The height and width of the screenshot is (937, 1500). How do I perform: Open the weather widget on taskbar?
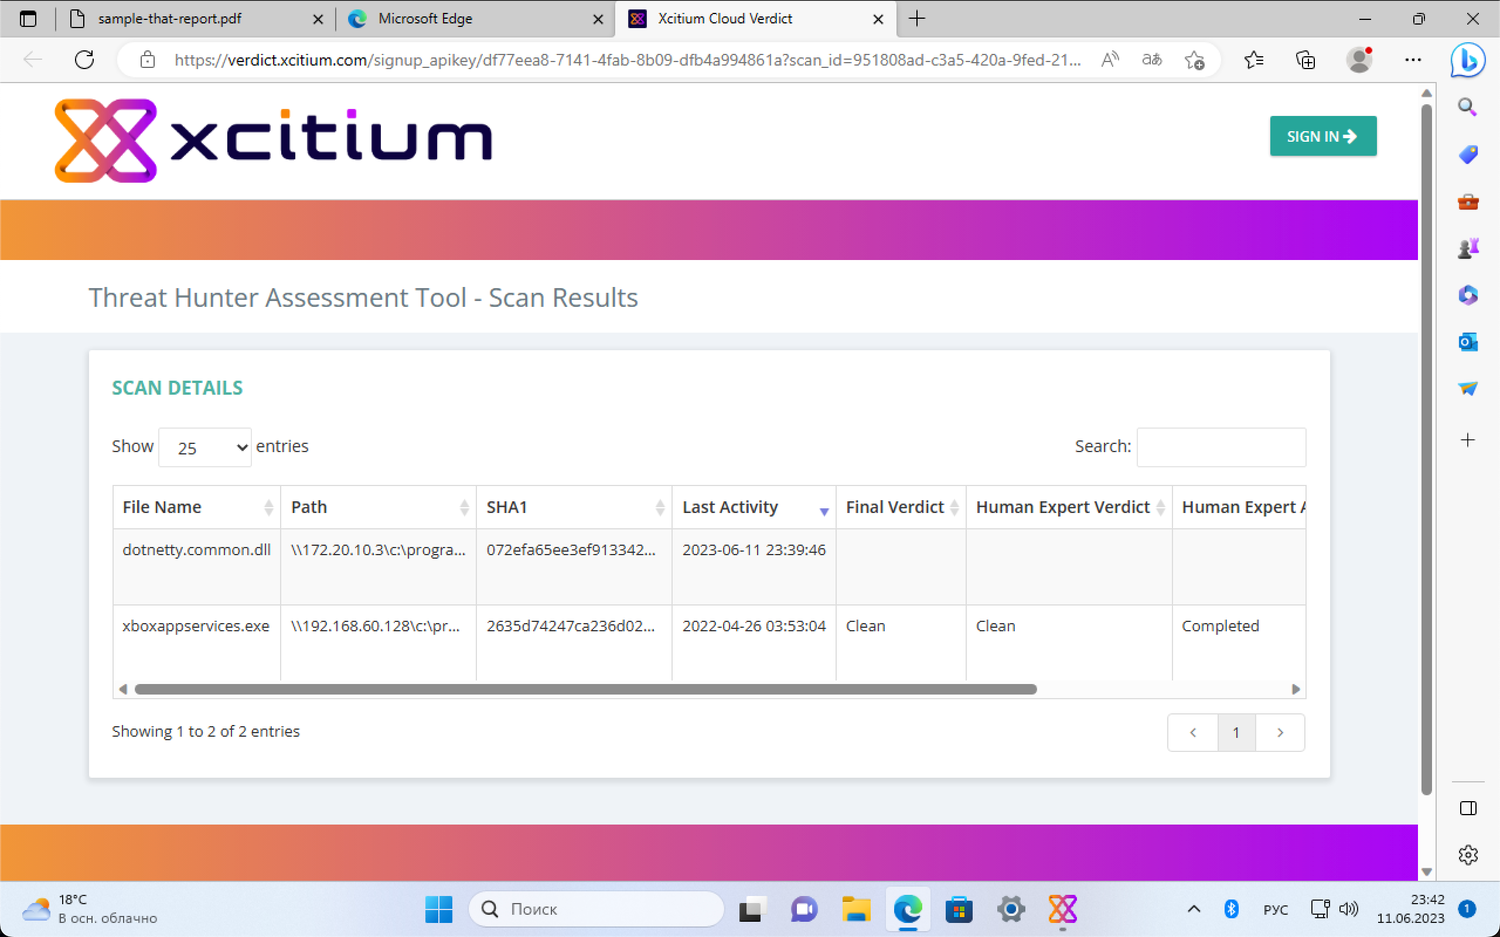pyautogui.click(x=90, y=909)
